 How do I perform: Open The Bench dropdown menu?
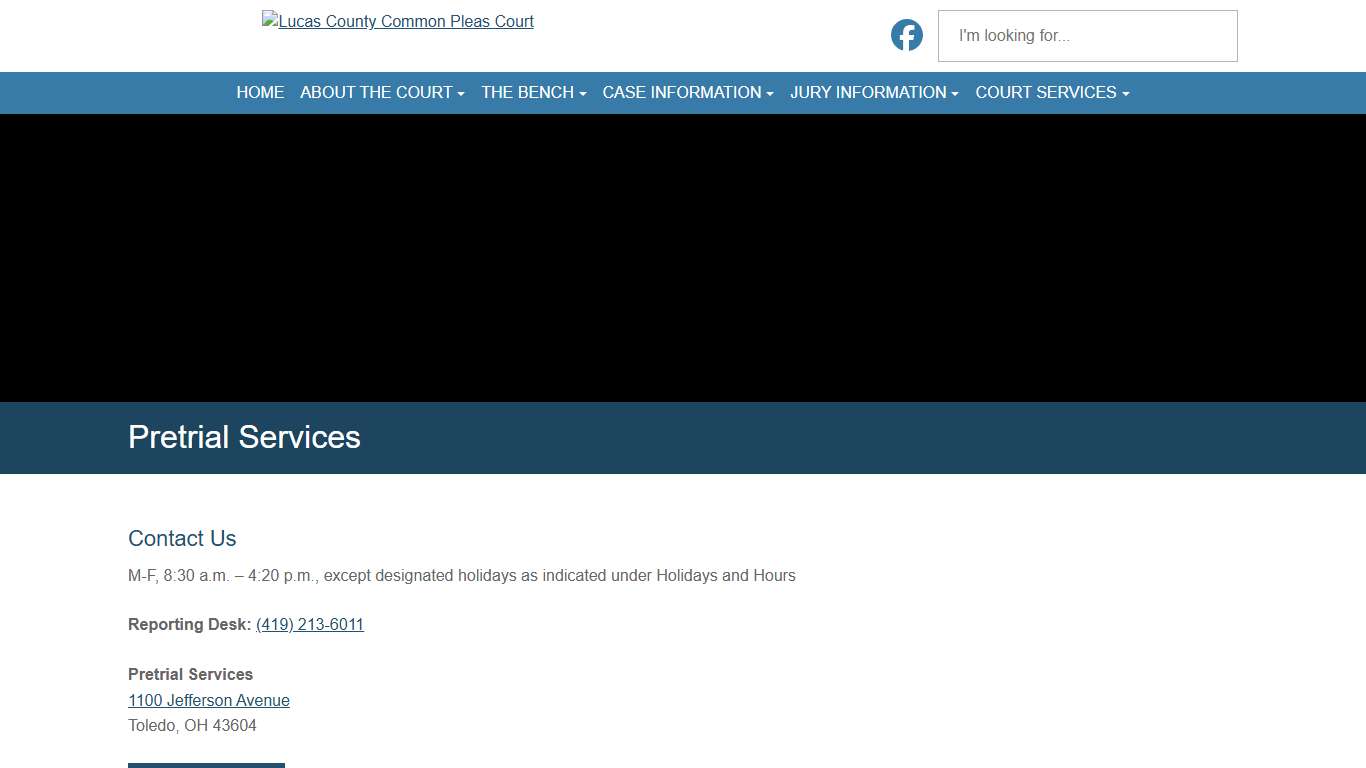tap(527, 92)
